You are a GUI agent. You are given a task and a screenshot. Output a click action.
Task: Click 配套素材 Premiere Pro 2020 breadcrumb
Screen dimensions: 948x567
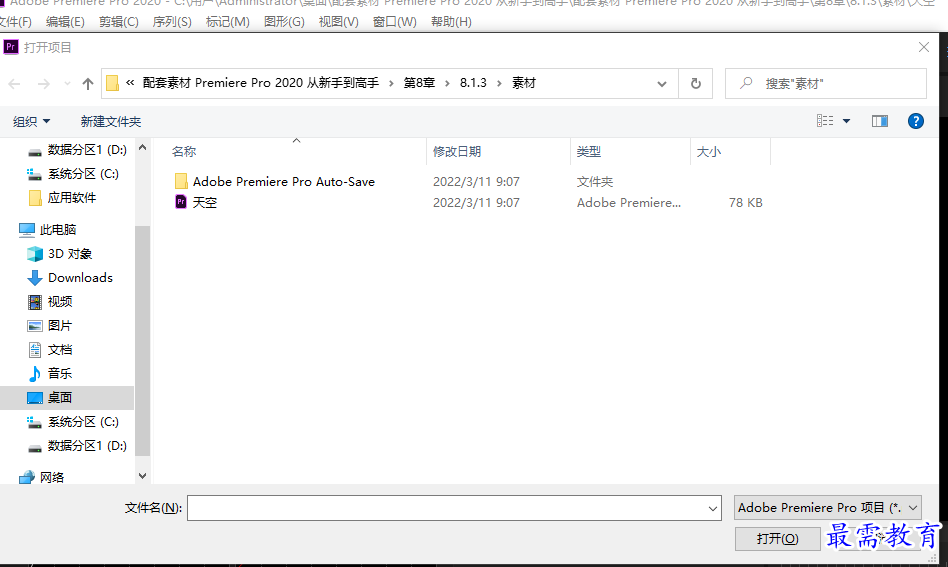(x=261, y=83)
